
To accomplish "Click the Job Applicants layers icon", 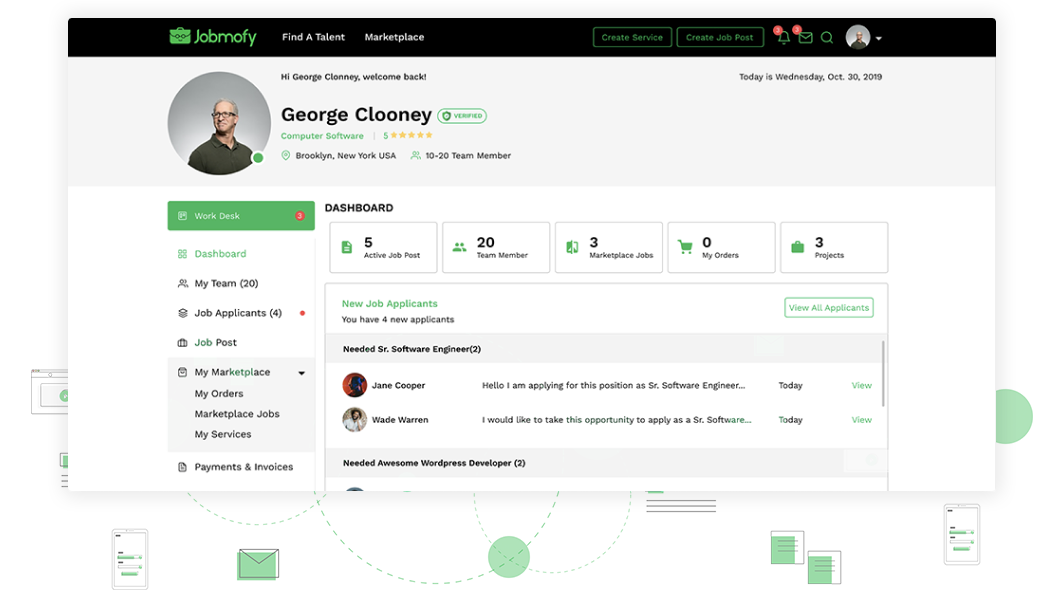I will tap(183, 313).
